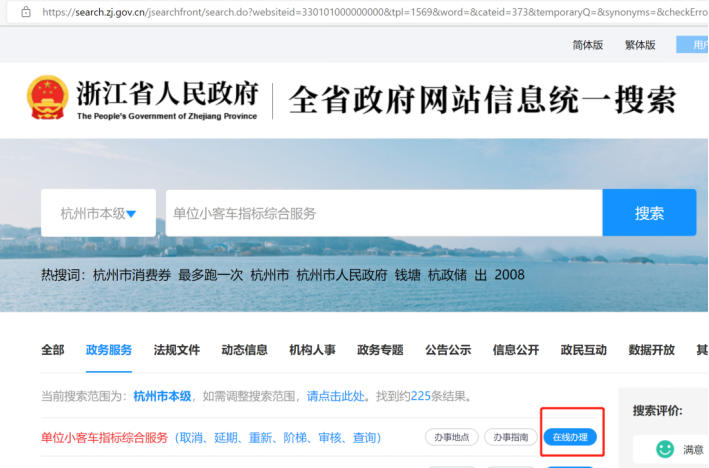Screen dimensions: 709x468
Task: Click the search keyword input field
Action: pyautogui.click(x=383, y=213)
